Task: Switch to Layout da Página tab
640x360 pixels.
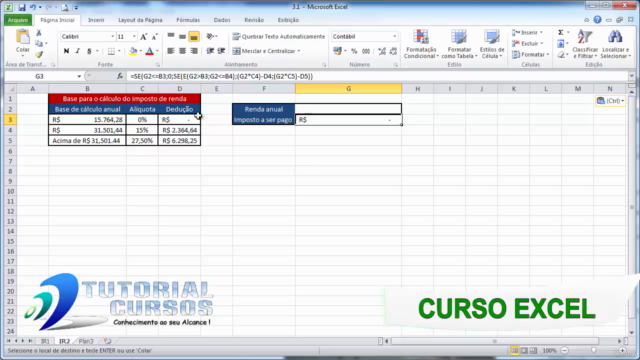Action: click(x=140, y=20)
